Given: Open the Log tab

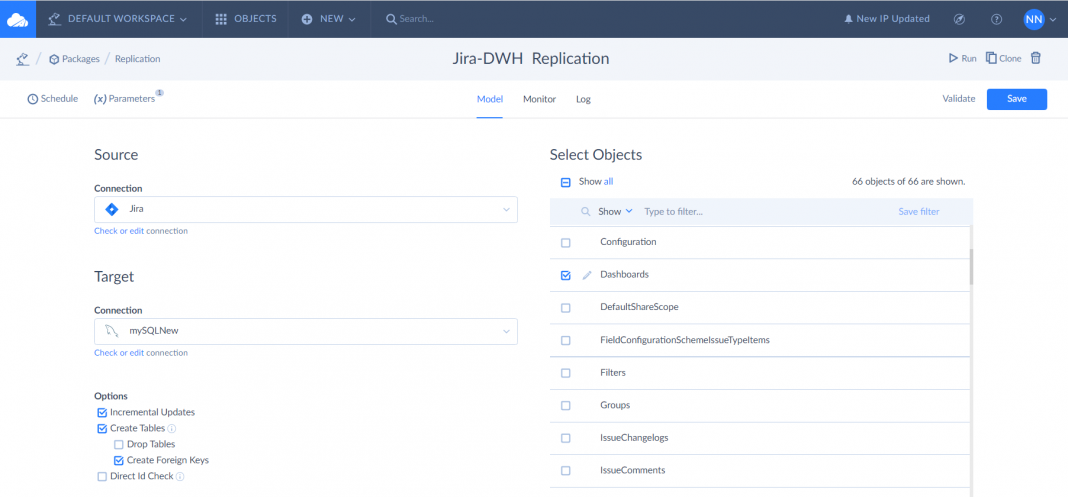Looking at the screenshot, I should point(583,99).
